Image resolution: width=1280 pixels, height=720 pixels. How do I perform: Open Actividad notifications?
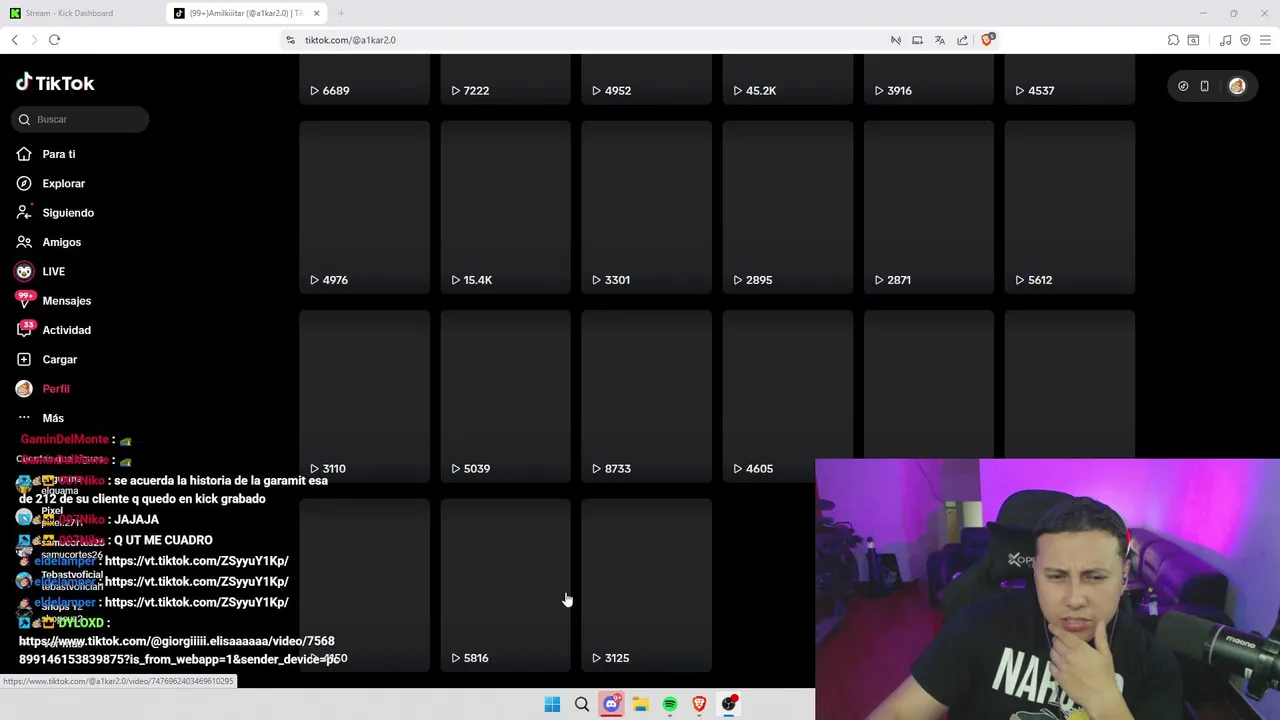66,330
